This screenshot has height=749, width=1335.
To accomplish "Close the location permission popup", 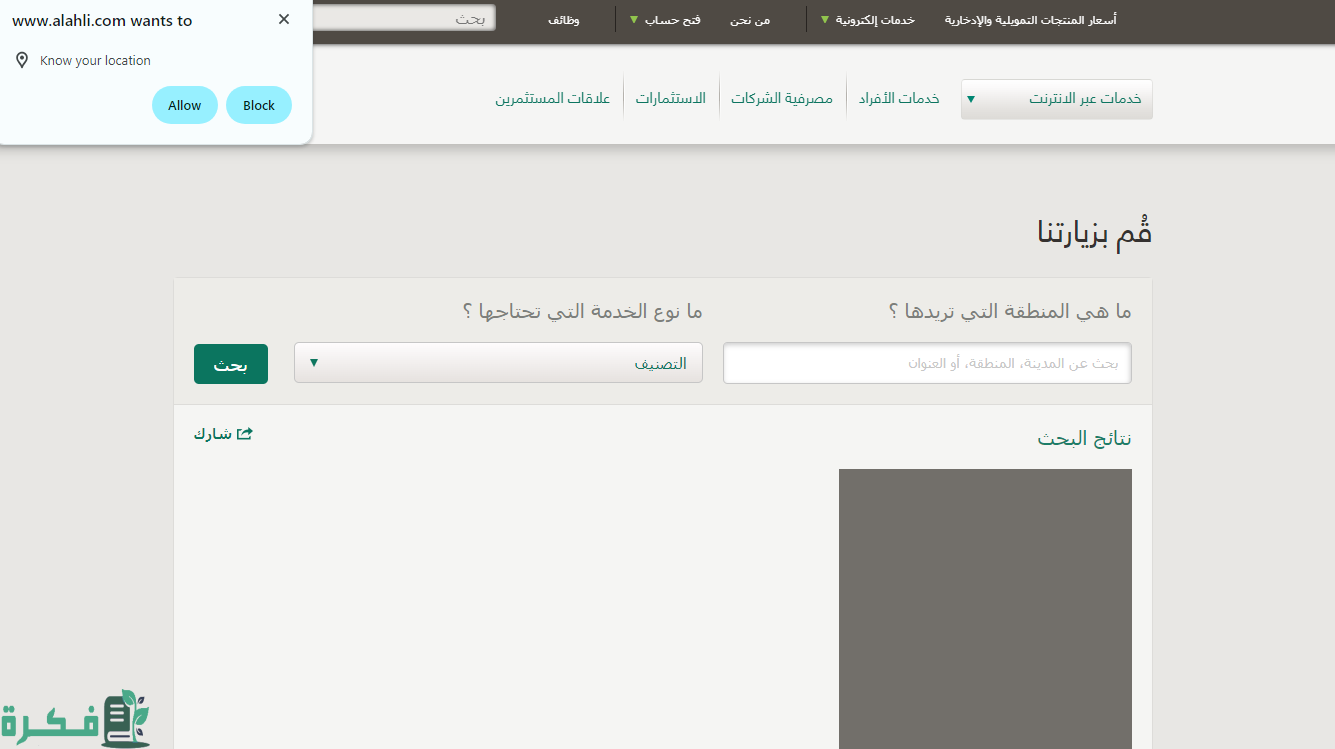I will click(284, 20).
